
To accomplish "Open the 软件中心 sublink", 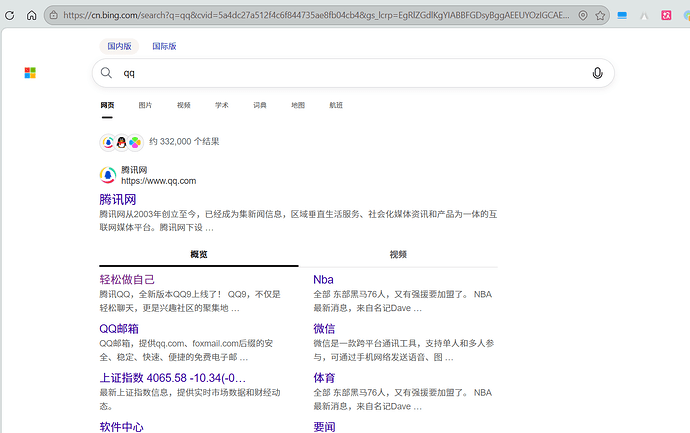I will pyautogui.click(x=121, y=427).
